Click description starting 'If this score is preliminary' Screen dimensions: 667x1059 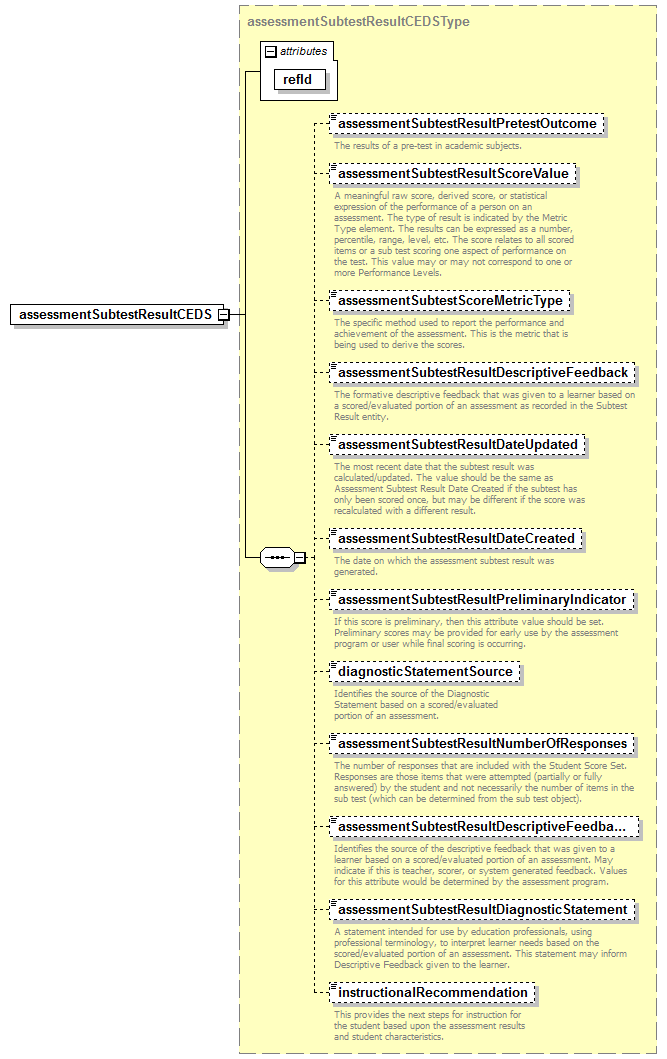[x=476, y=633]
